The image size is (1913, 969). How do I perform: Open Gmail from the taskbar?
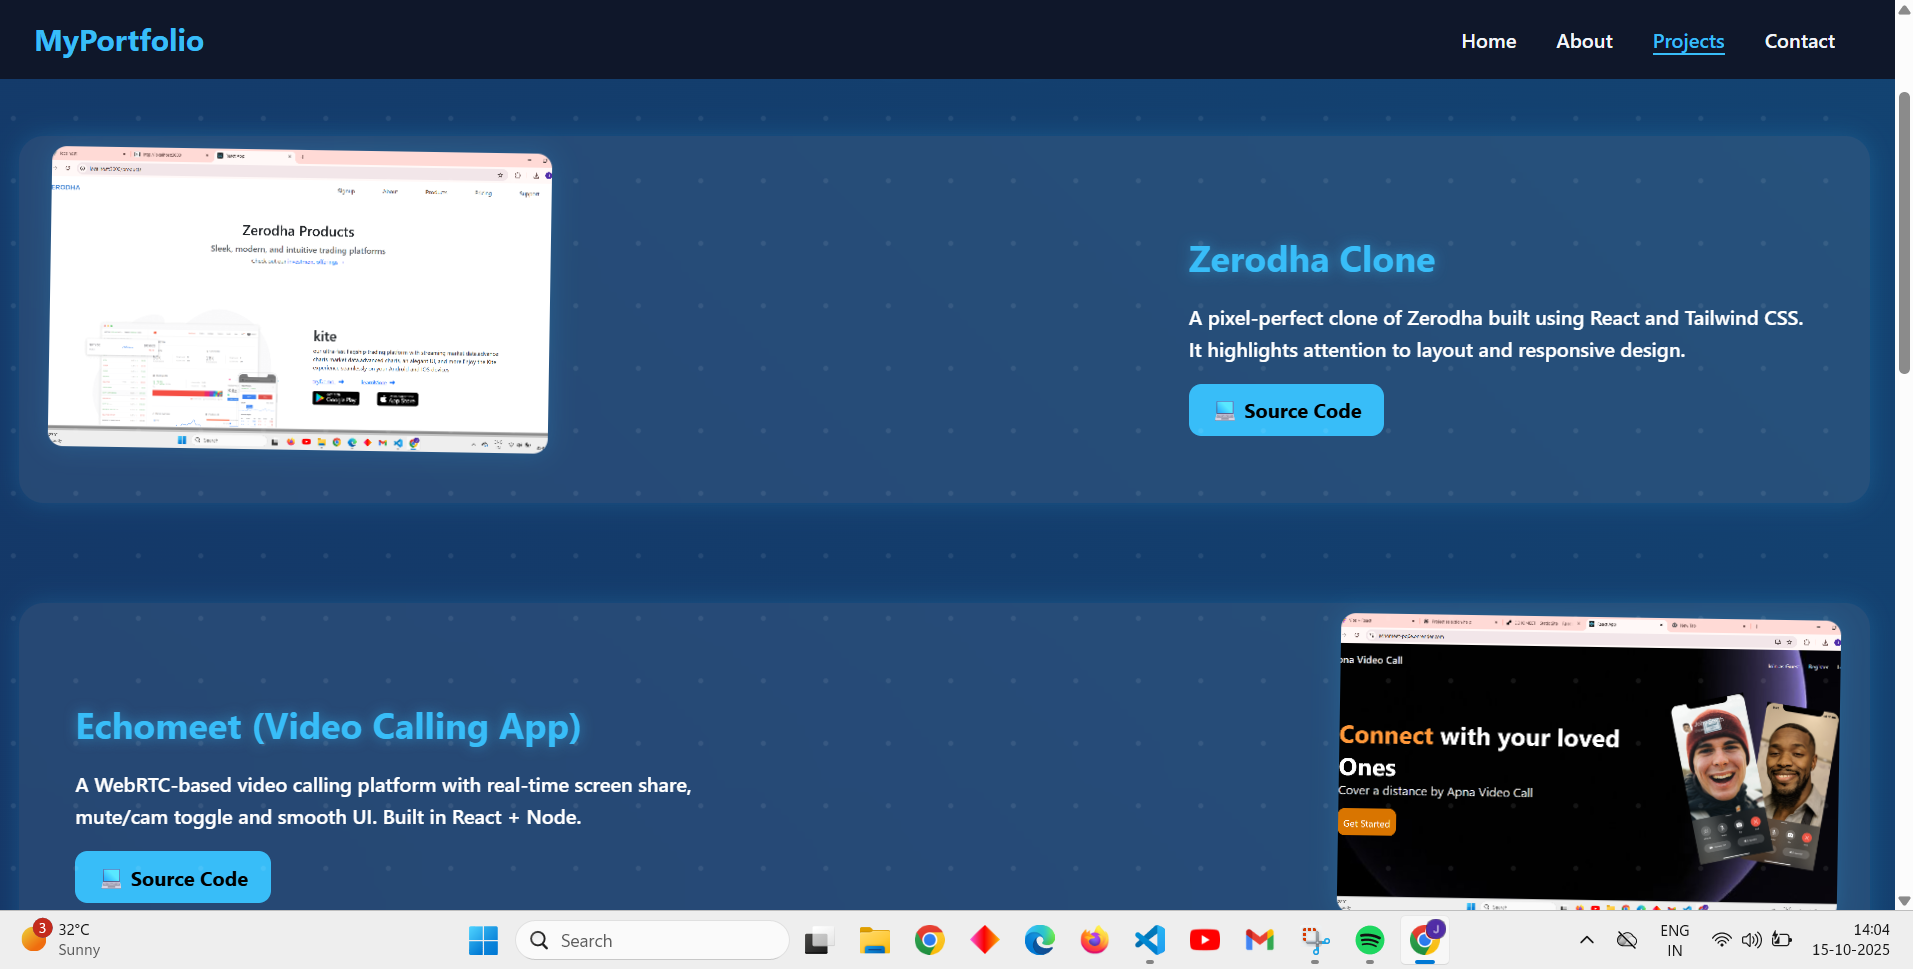(x=1259, y=940)
